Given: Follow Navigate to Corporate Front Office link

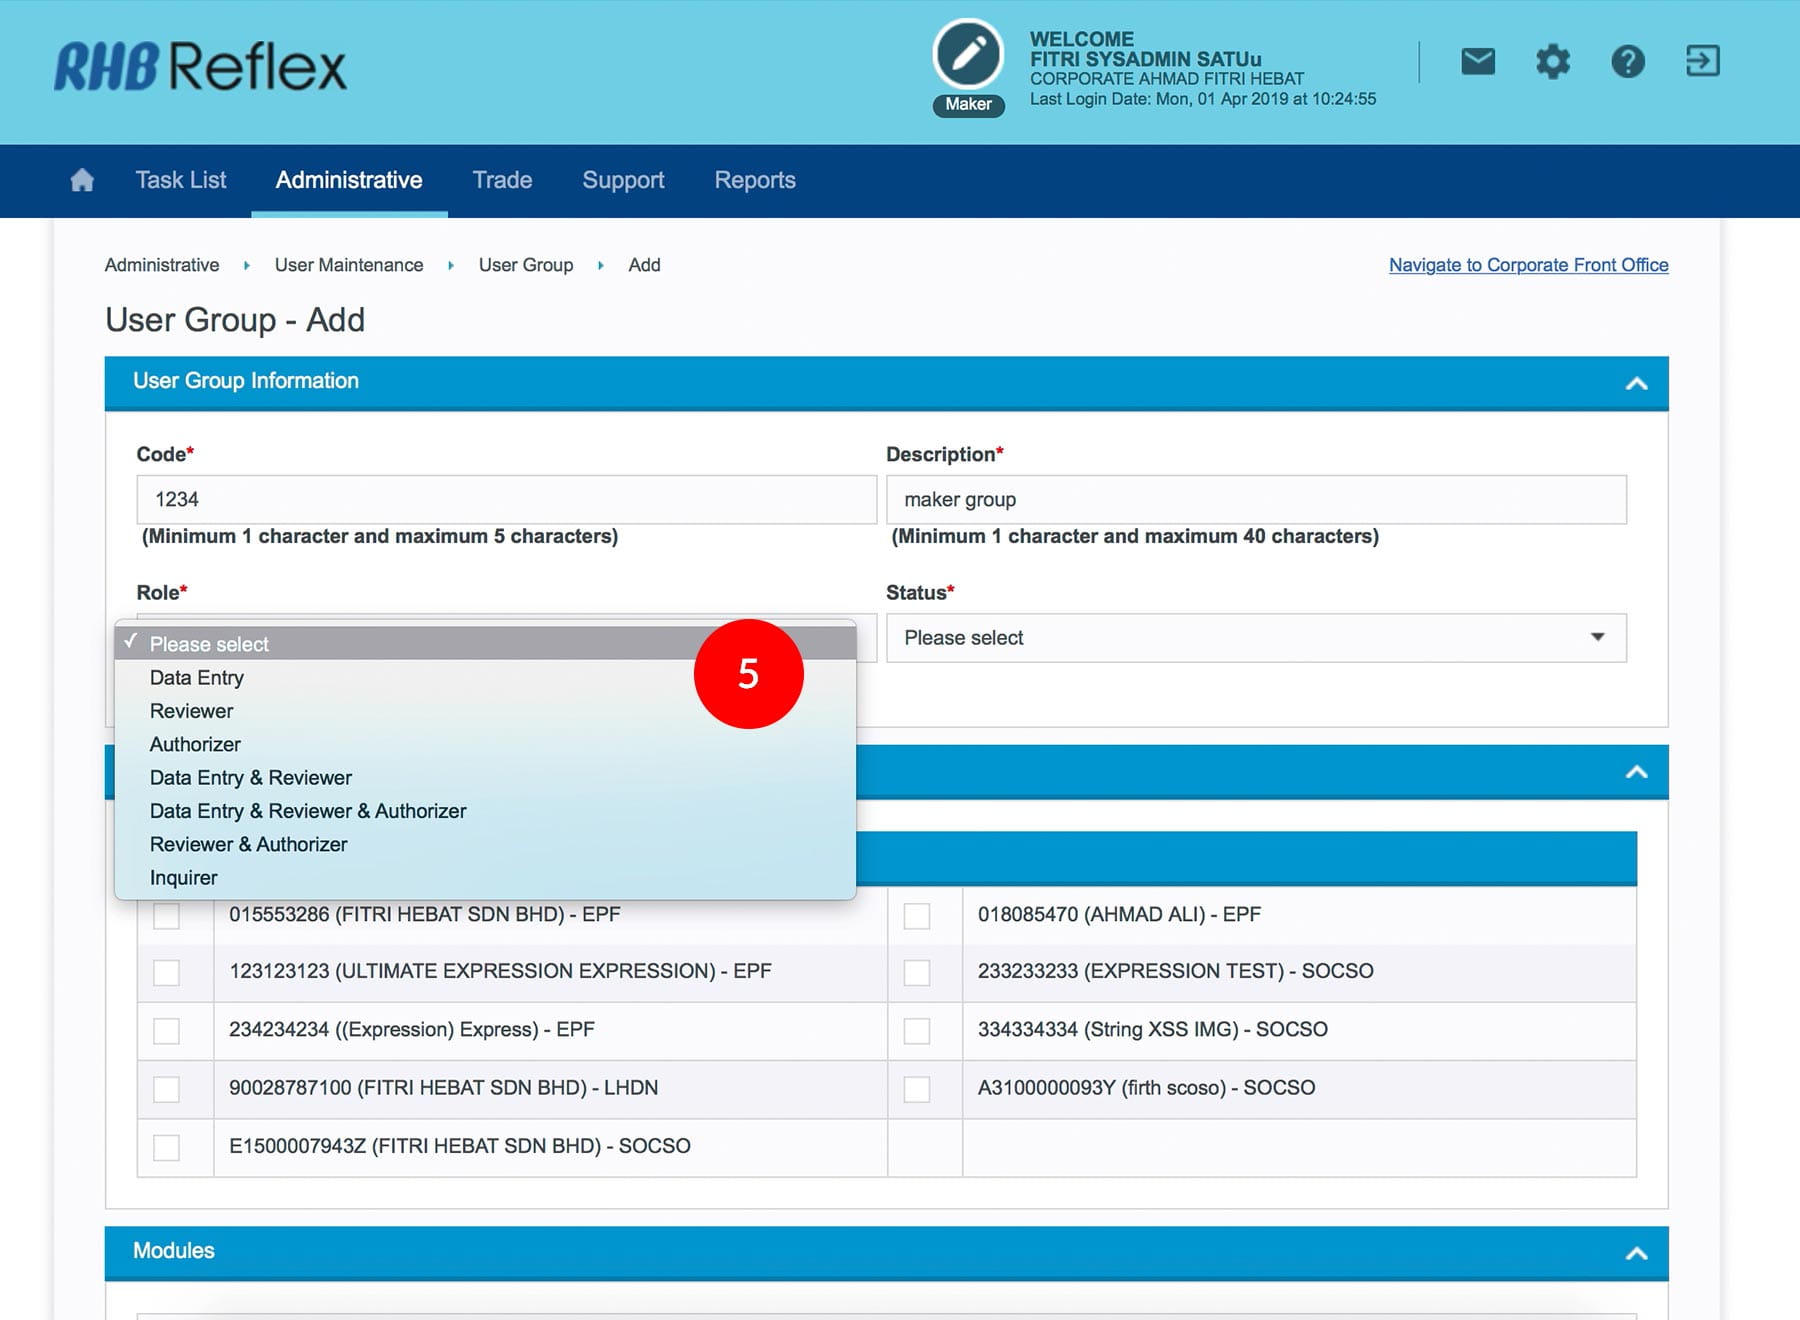Looking at the screenshot, I should pos(1528,265).
